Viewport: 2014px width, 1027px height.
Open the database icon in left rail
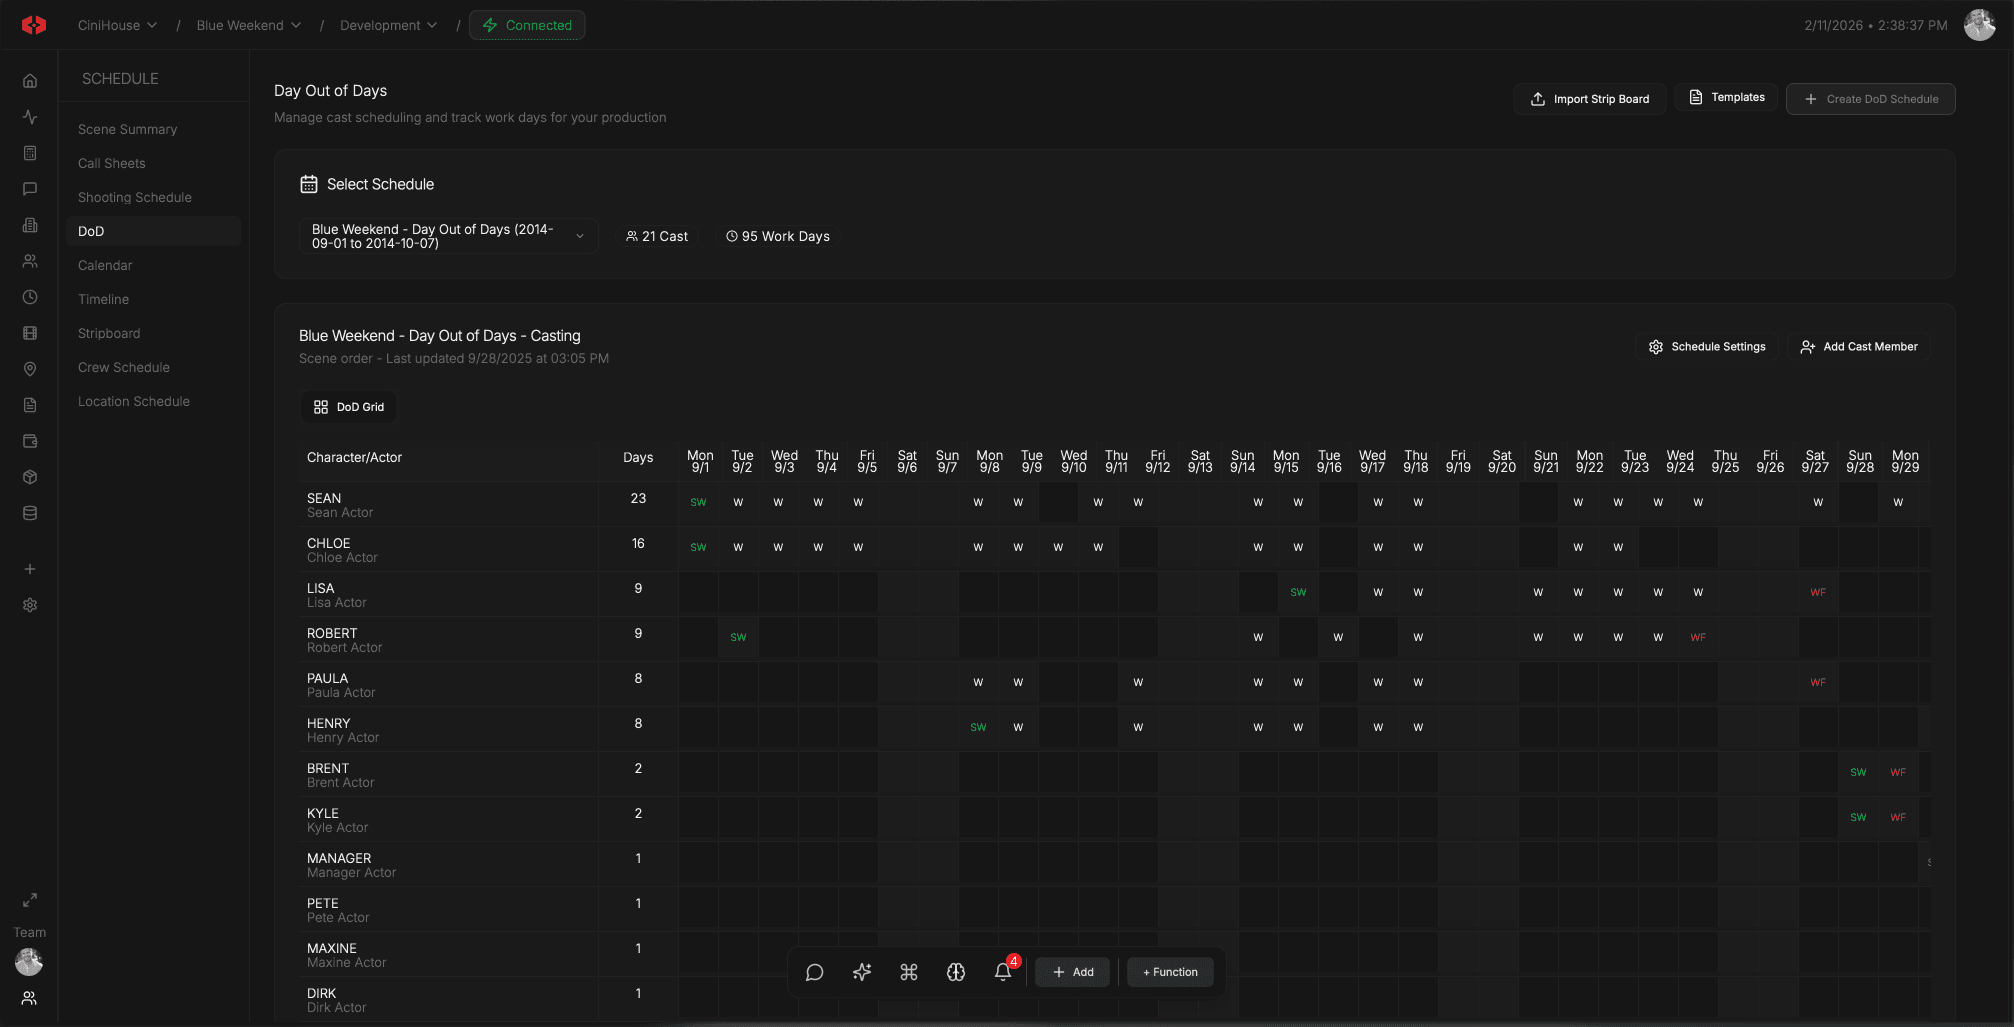tap(30, 513)
